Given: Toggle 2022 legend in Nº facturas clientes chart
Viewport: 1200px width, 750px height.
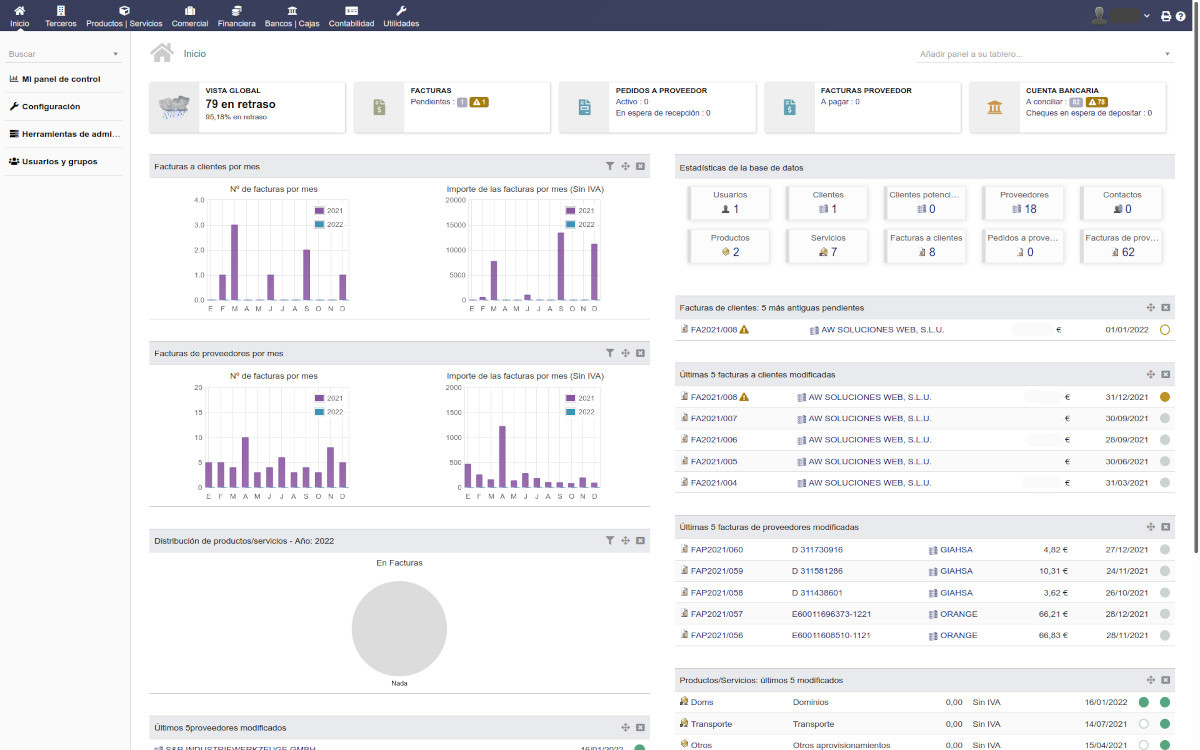Looking at the screenshot, I should pyautogui.click(x=329, y=225).
